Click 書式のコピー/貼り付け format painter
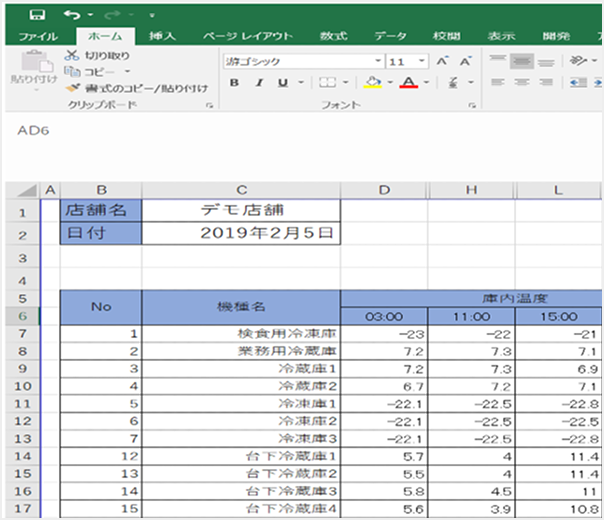Viewport: 604px width, 520px height. (136, 88)
